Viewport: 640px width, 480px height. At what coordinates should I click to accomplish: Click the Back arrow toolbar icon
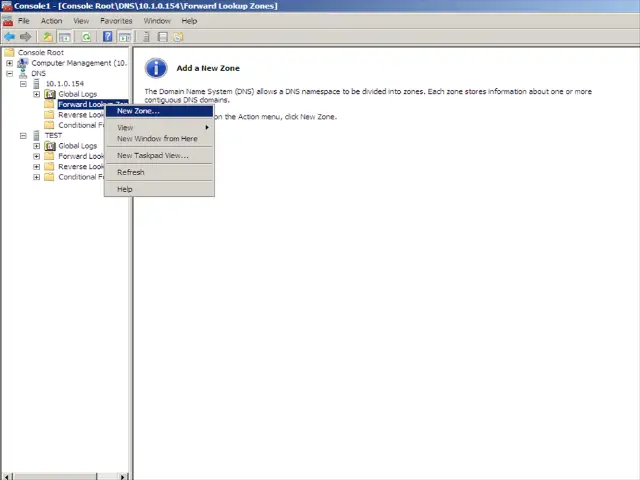click(9, 37)
